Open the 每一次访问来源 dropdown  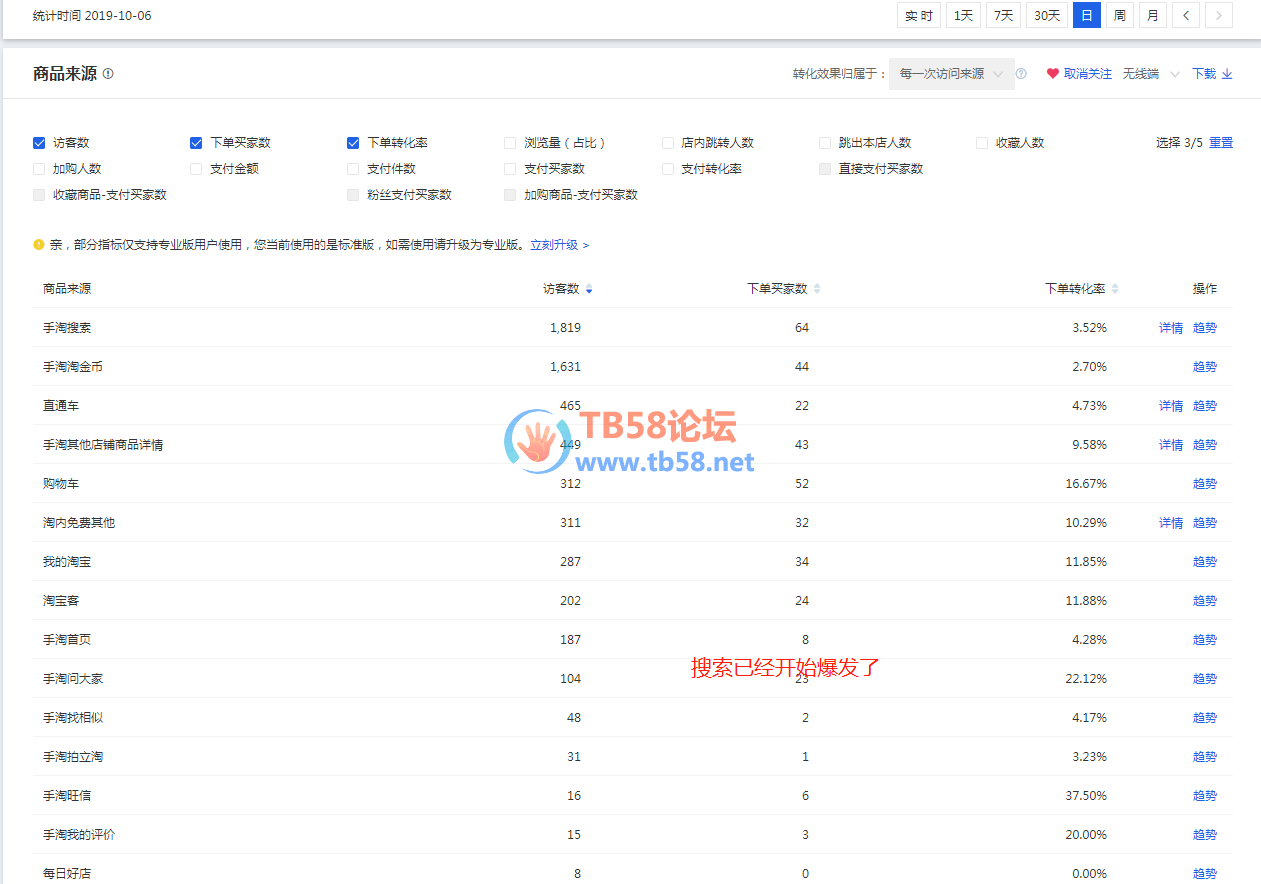[x=951, y=74]
